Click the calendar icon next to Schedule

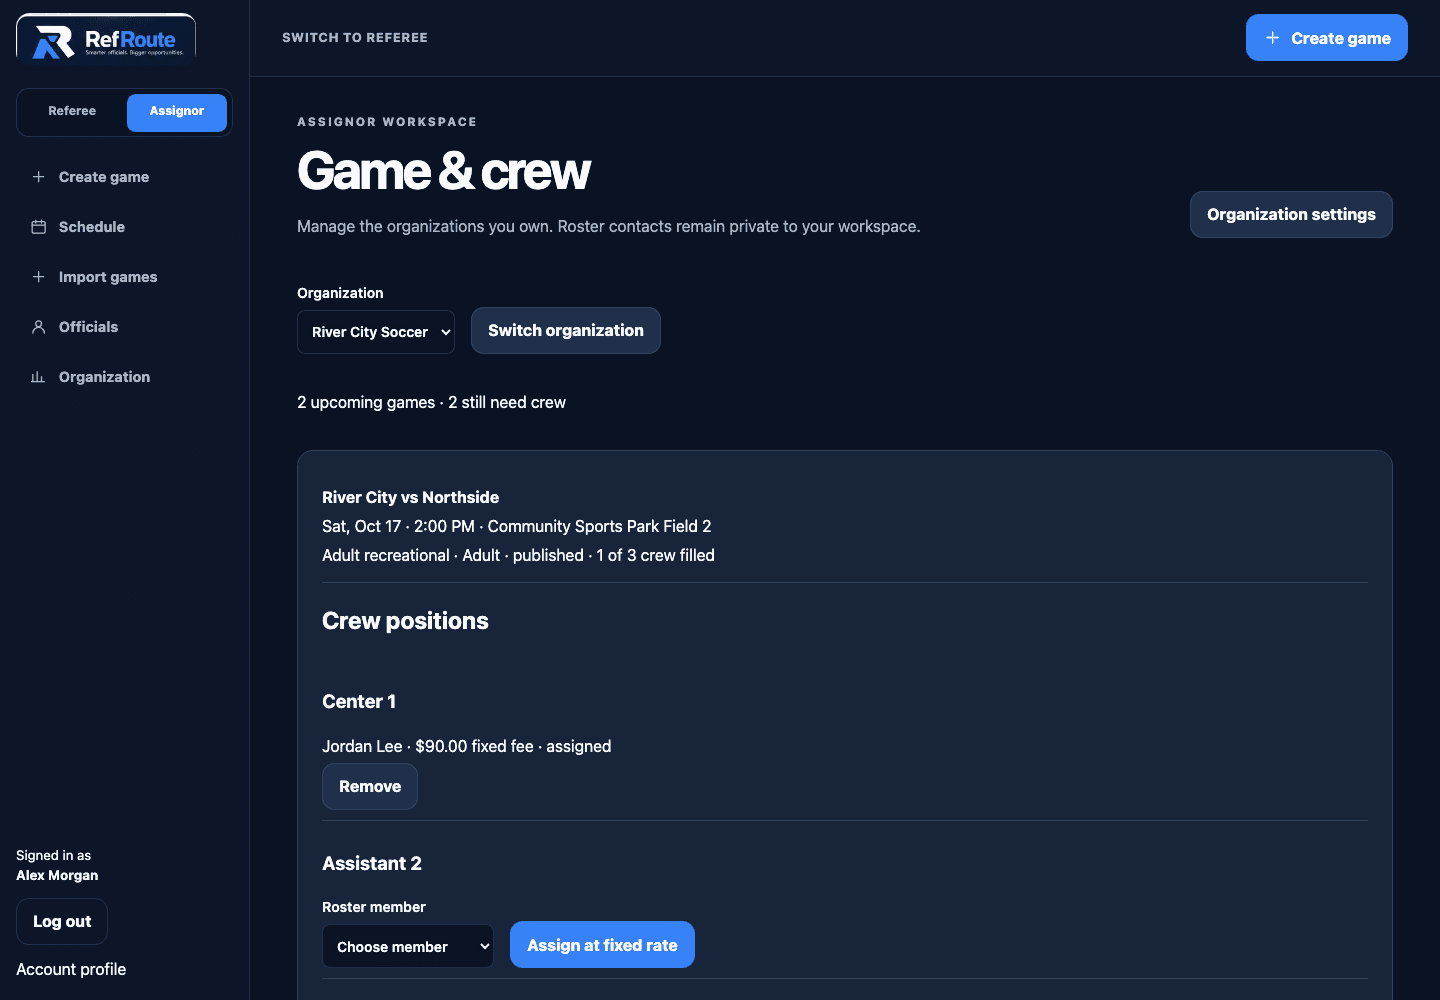coord(38,227)
